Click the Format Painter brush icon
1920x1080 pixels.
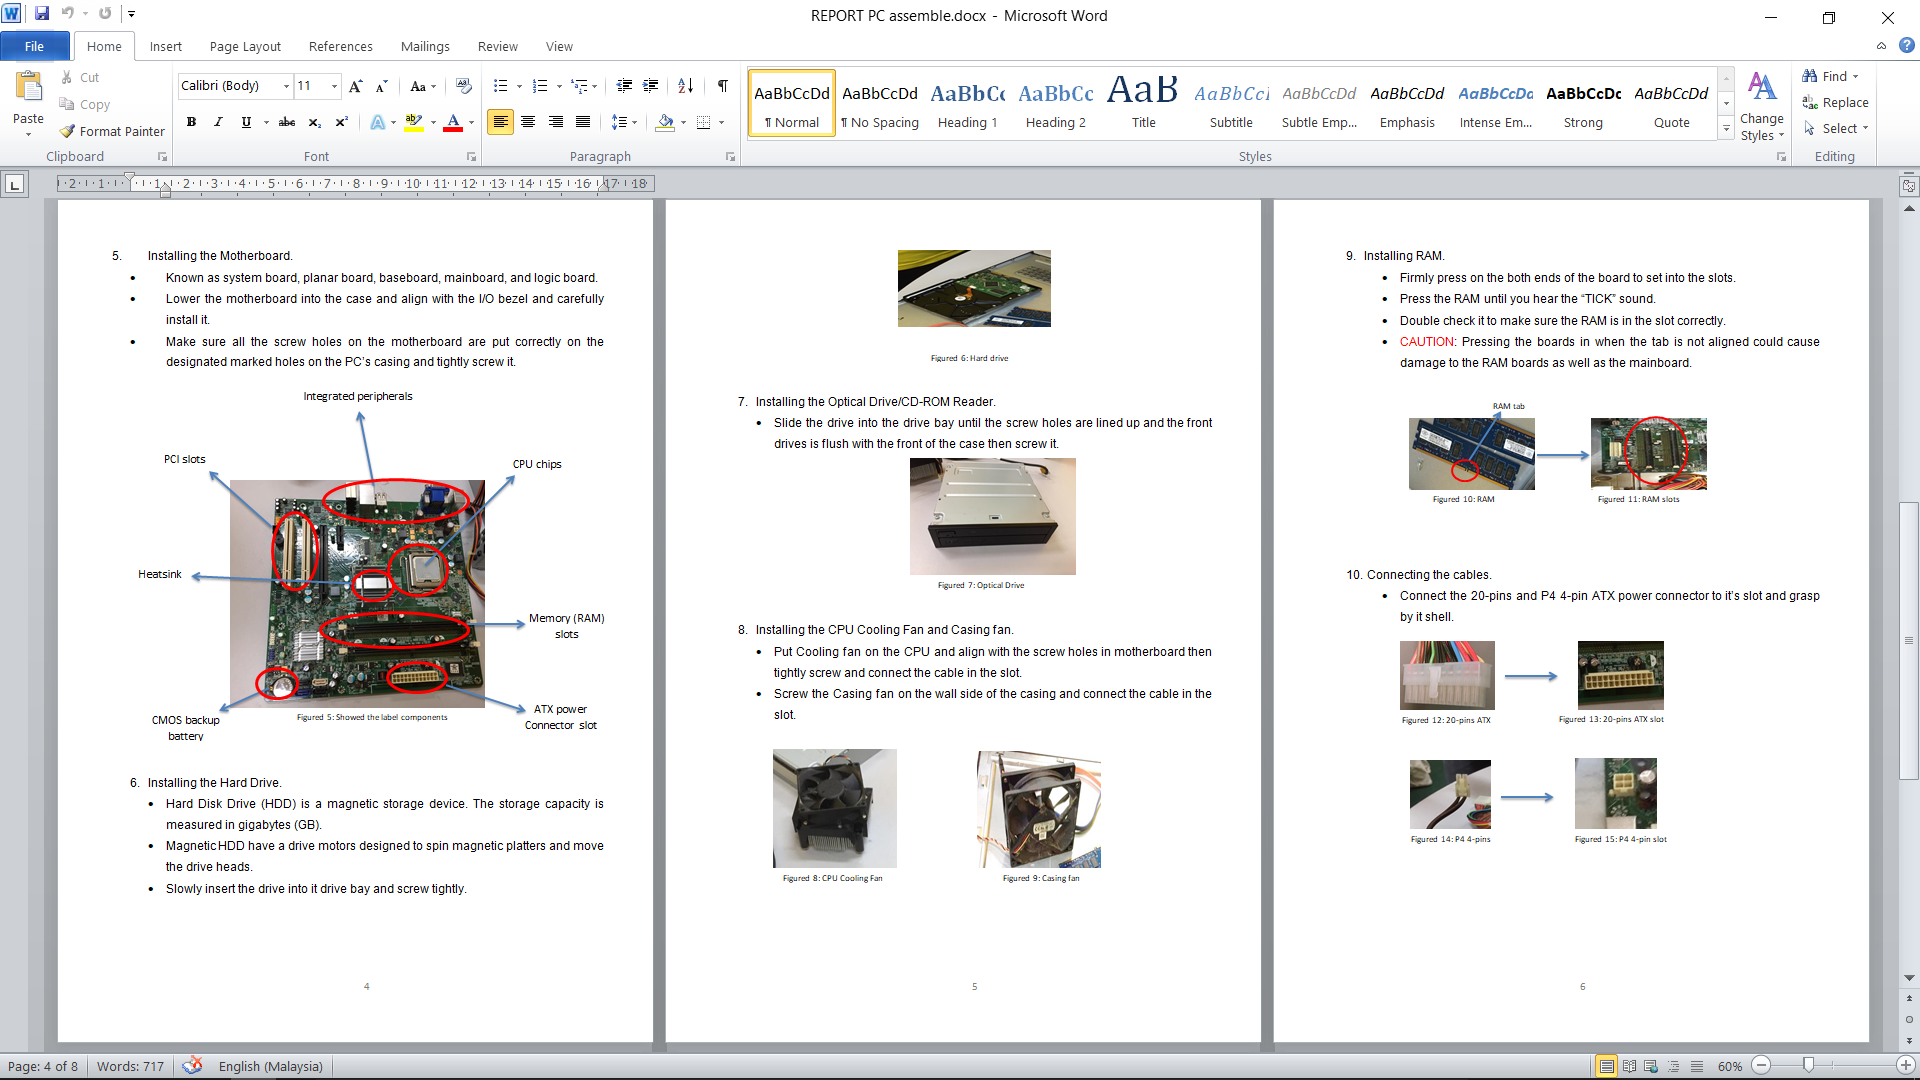(x=68, y=131)
